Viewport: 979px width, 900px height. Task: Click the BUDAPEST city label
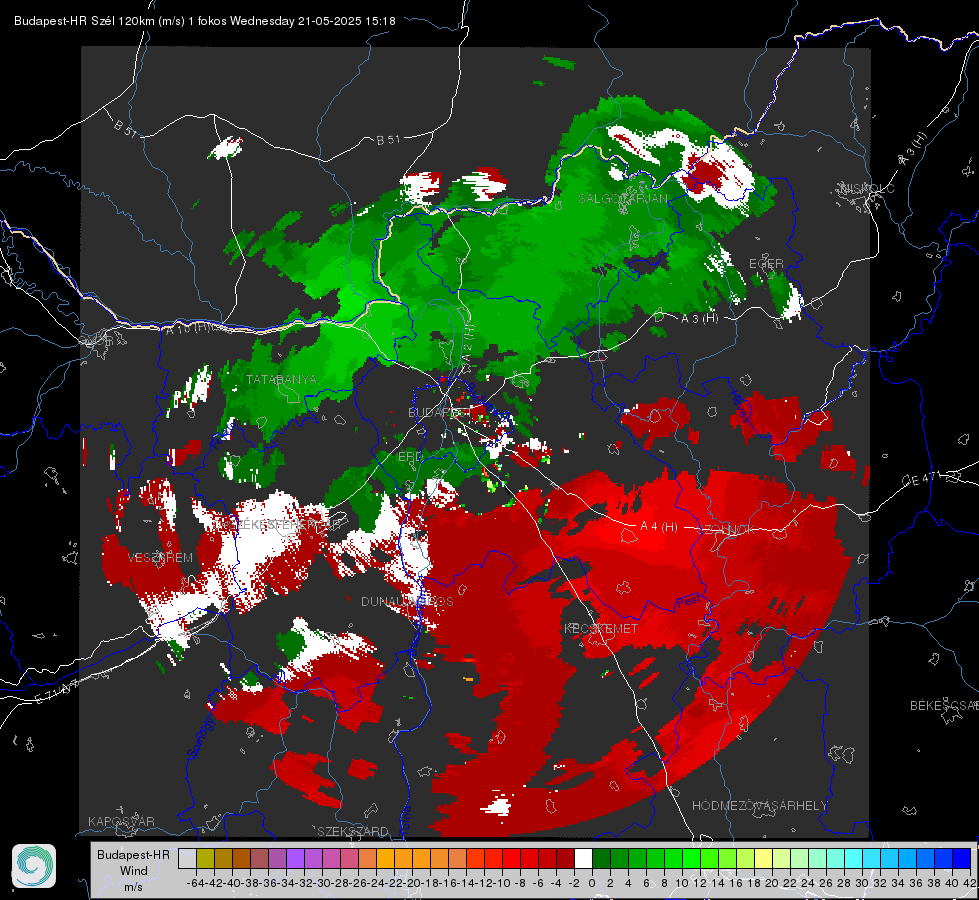438,413
